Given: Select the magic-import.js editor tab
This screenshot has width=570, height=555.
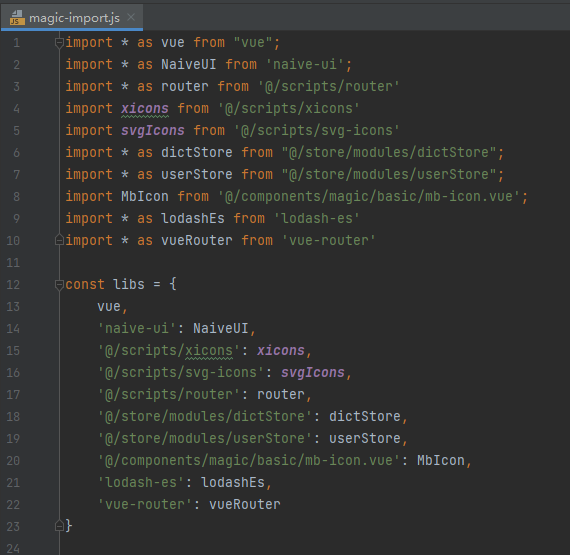Looking at the screenshot, I should (72, 17).
